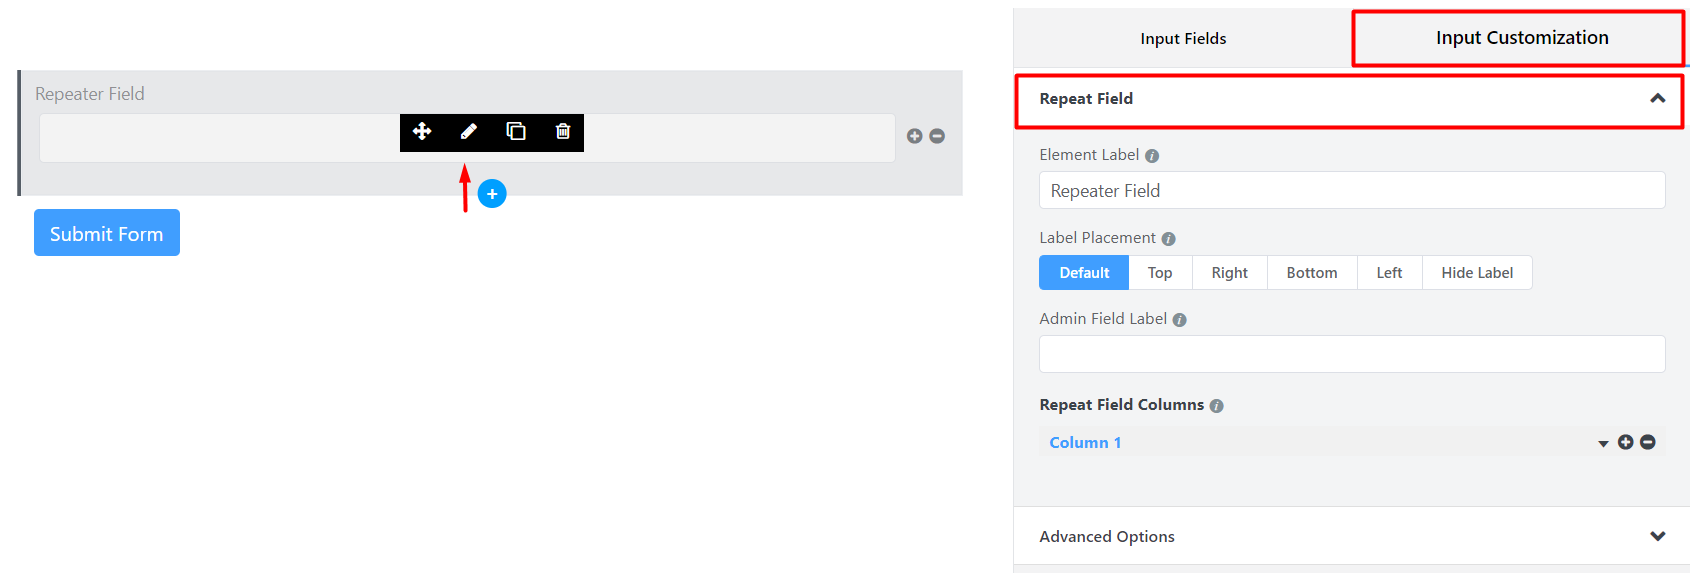The width and height of the screenshot is (1690, 573).
Task: Add a repeater row with plus icon
Action: pos(914,136)
